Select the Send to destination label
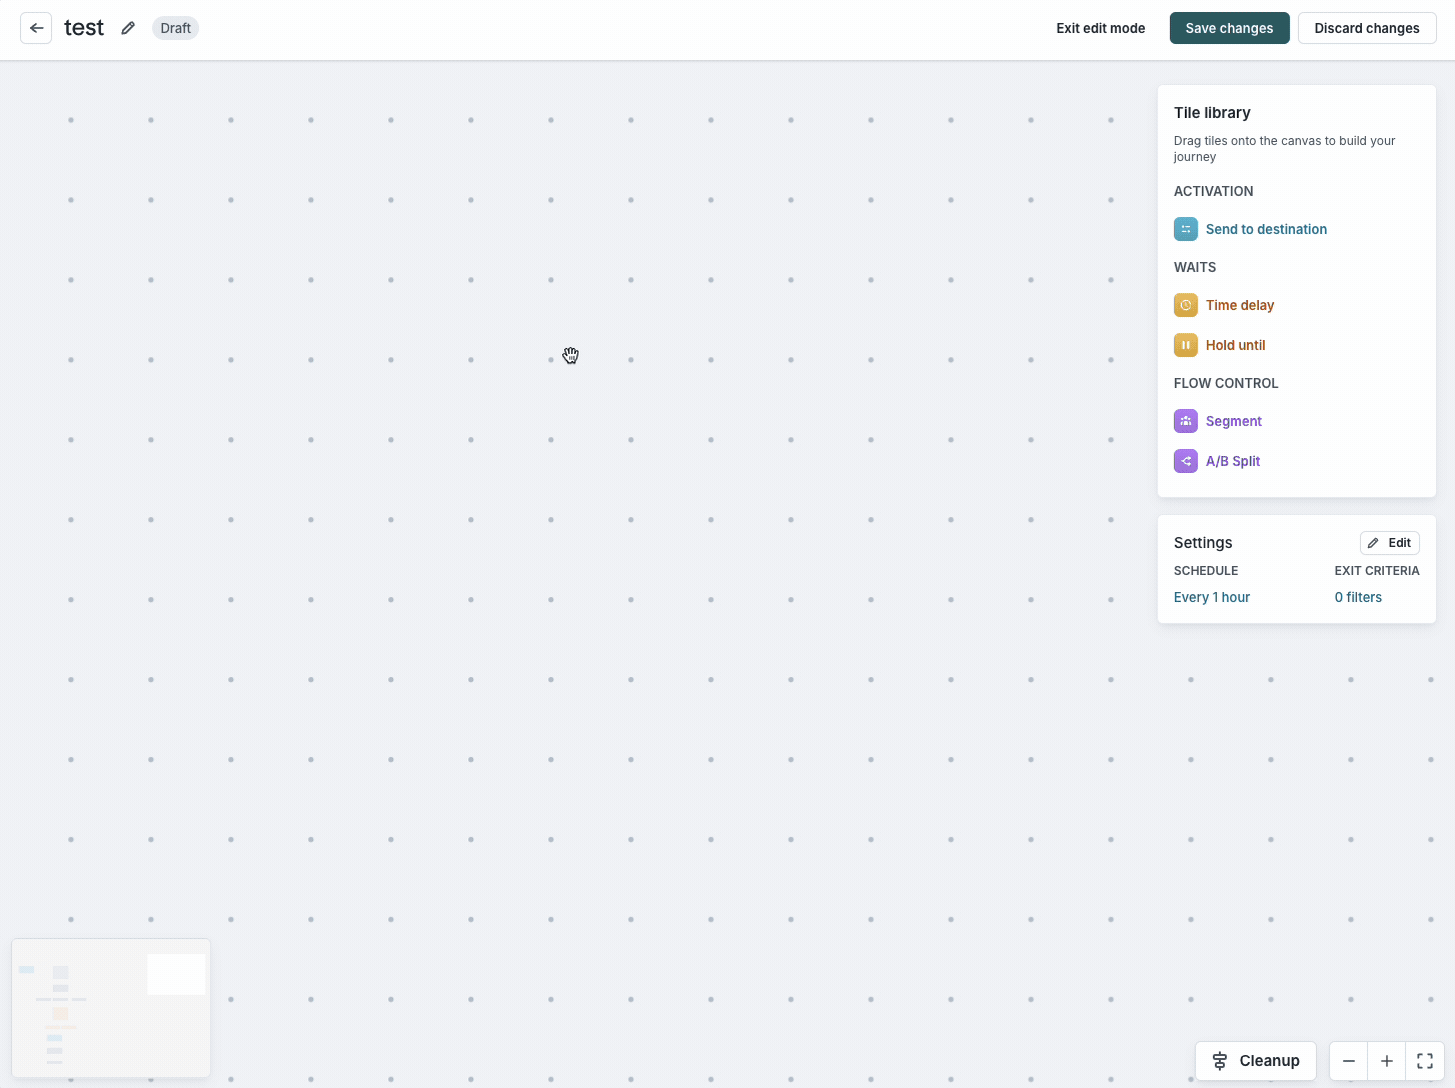This screenshot has height=1088, width=1455. (x=1266, y=229)
